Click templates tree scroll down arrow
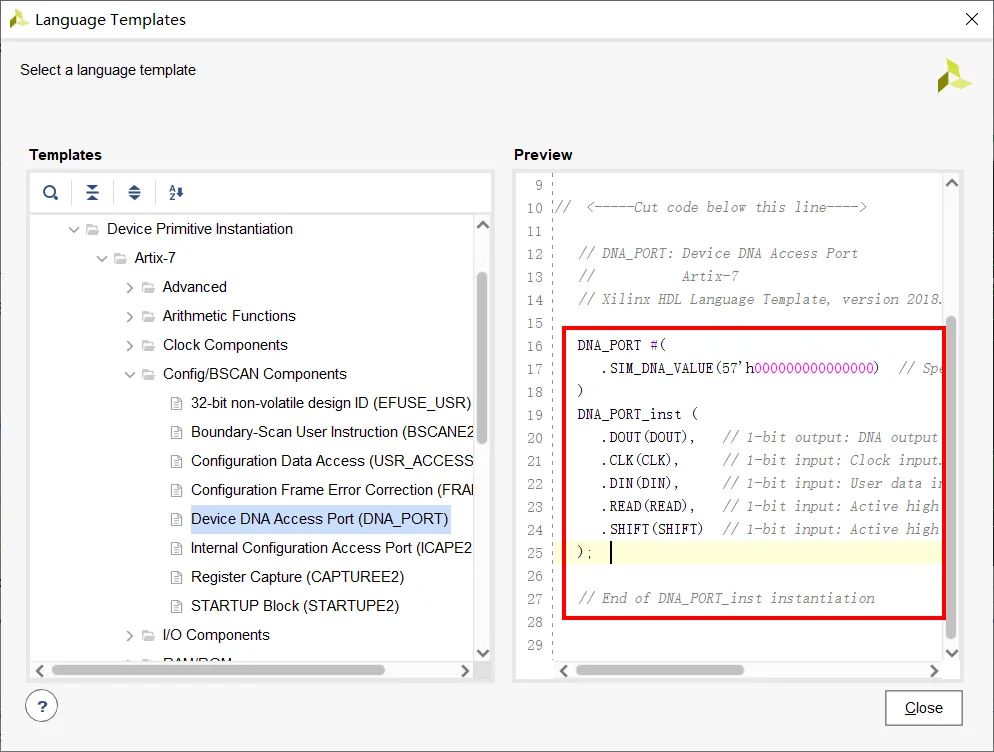 (482, 653)
